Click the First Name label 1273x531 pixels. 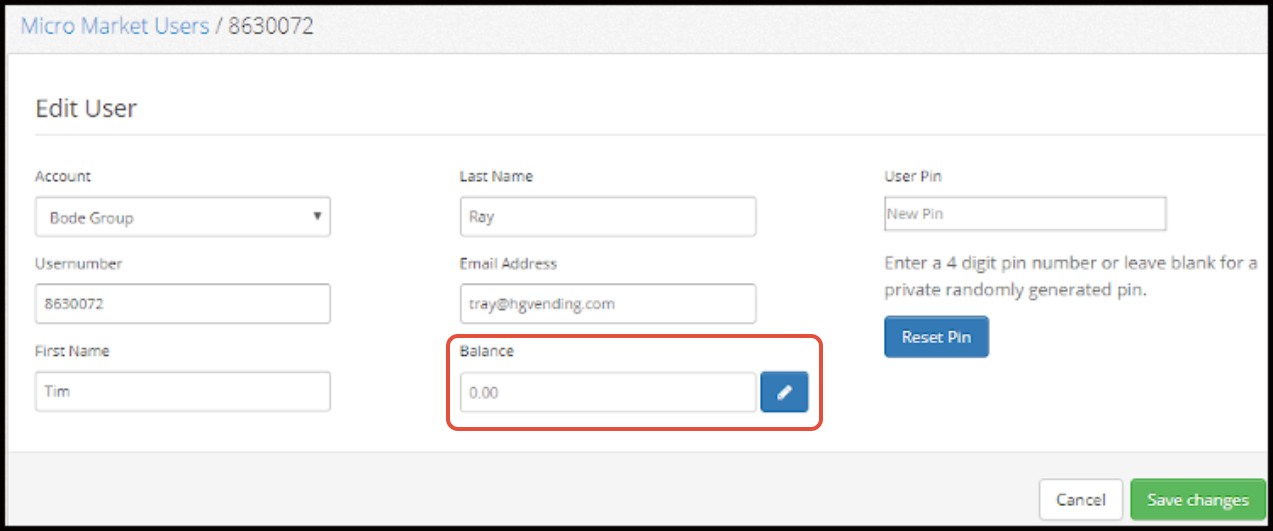coord(72,351)
